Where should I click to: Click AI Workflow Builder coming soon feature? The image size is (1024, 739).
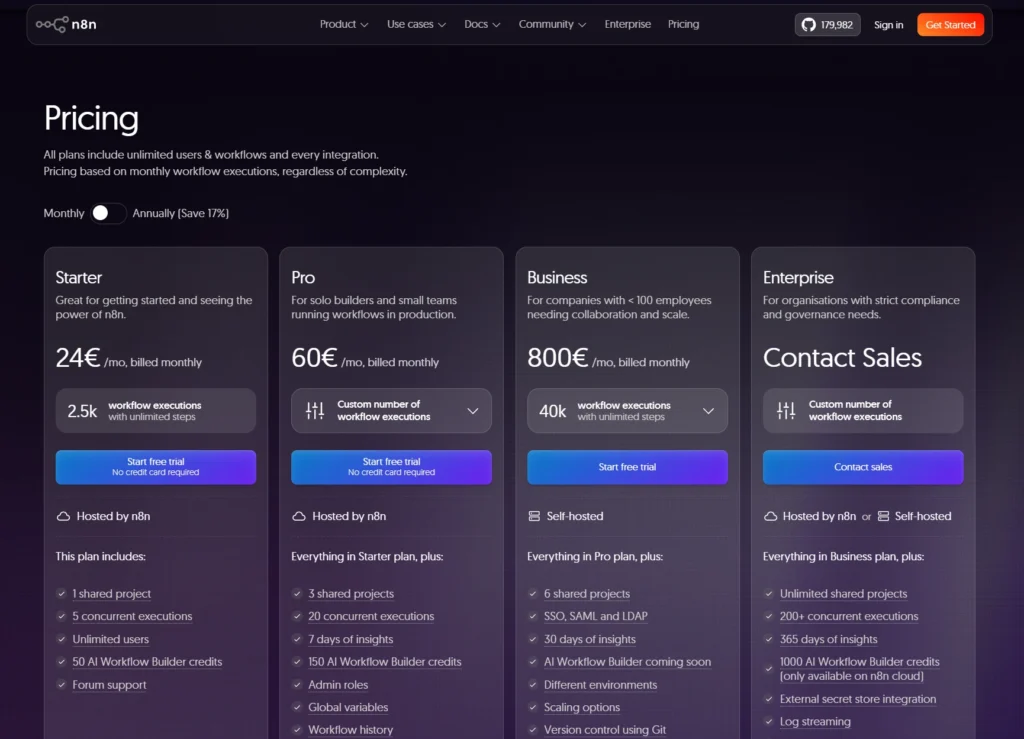[627, 662]
